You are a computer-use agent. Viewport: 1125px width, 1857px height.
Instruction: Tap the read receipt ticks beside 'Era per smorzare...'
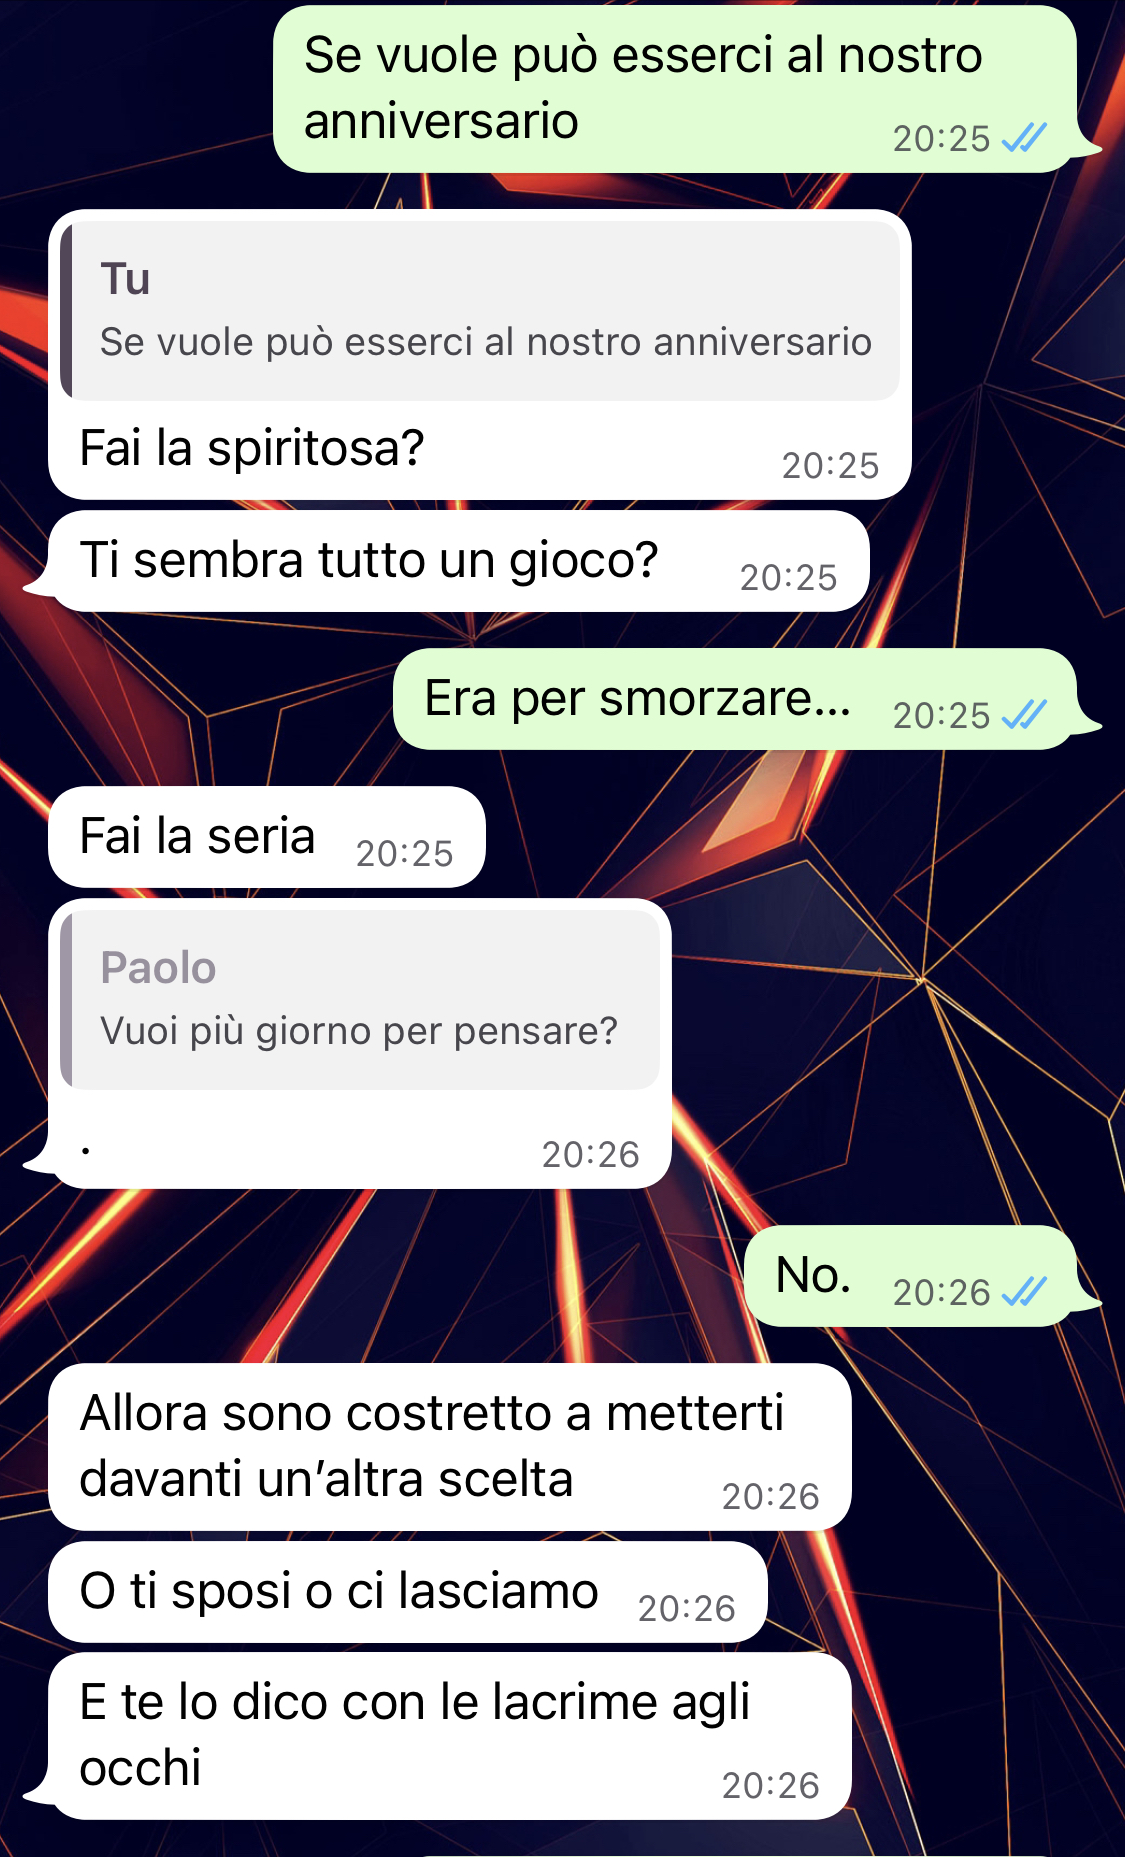point(1024,715)
